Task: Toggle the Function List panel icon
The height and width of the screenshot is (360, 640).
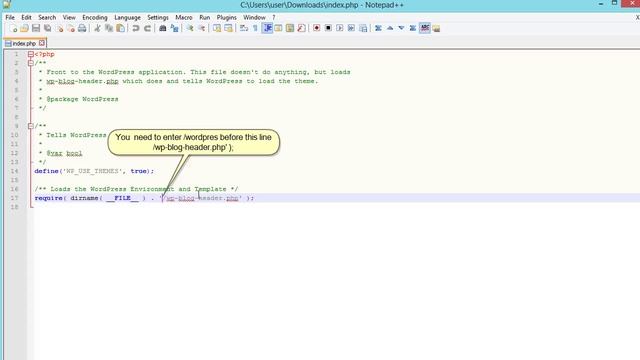Action: 301,28
